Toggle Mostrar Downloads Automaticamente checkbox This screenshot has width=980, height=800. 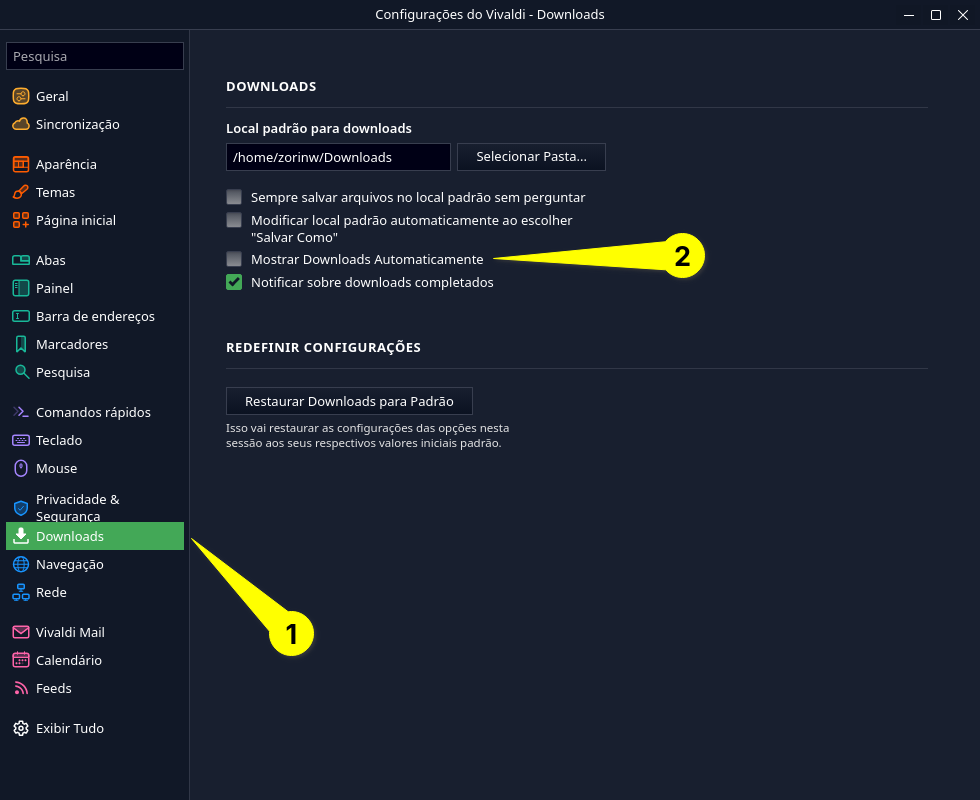tap(234, 259)
